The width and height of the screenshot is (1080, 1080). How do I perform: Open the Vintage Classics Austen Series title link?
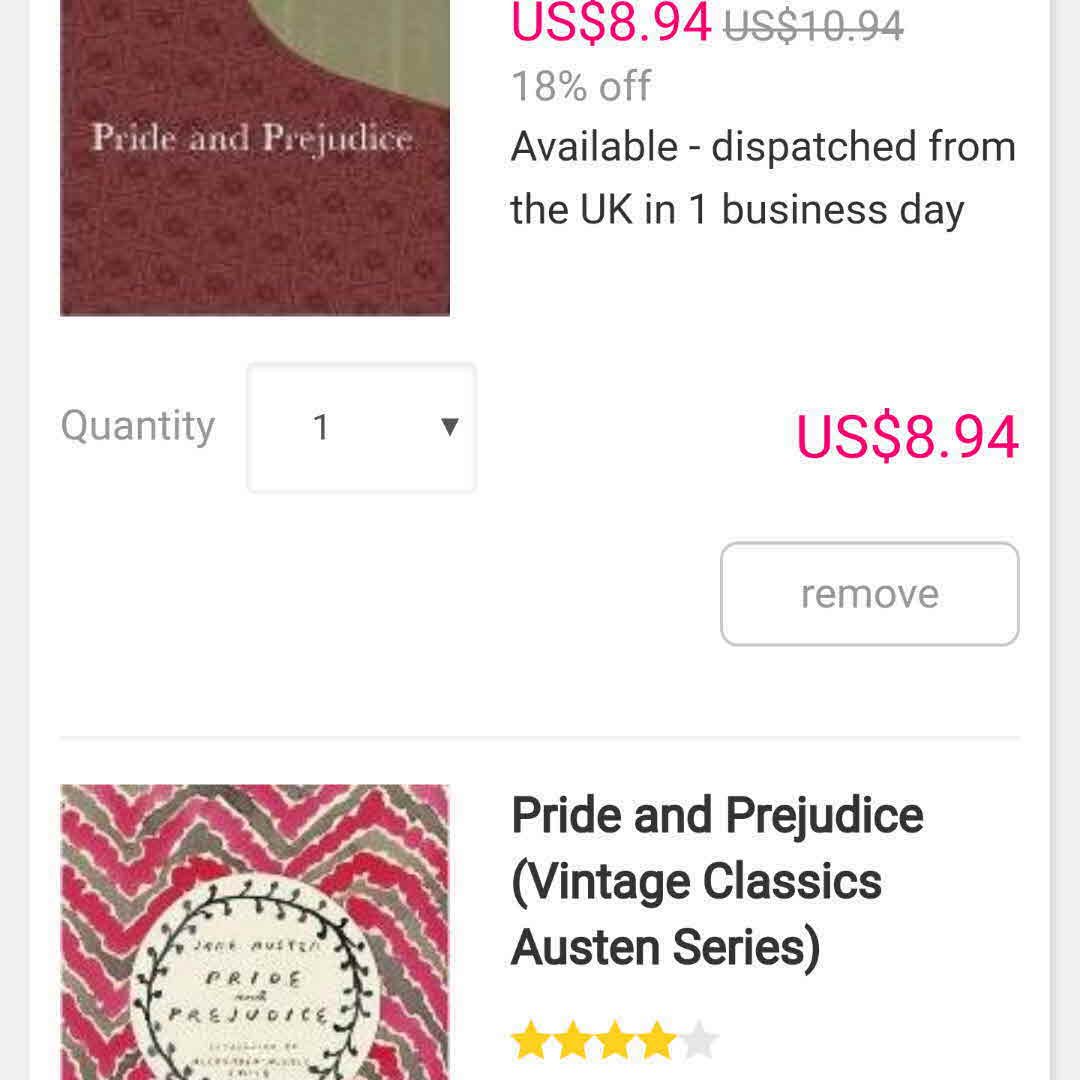click(x=716, y=881)
